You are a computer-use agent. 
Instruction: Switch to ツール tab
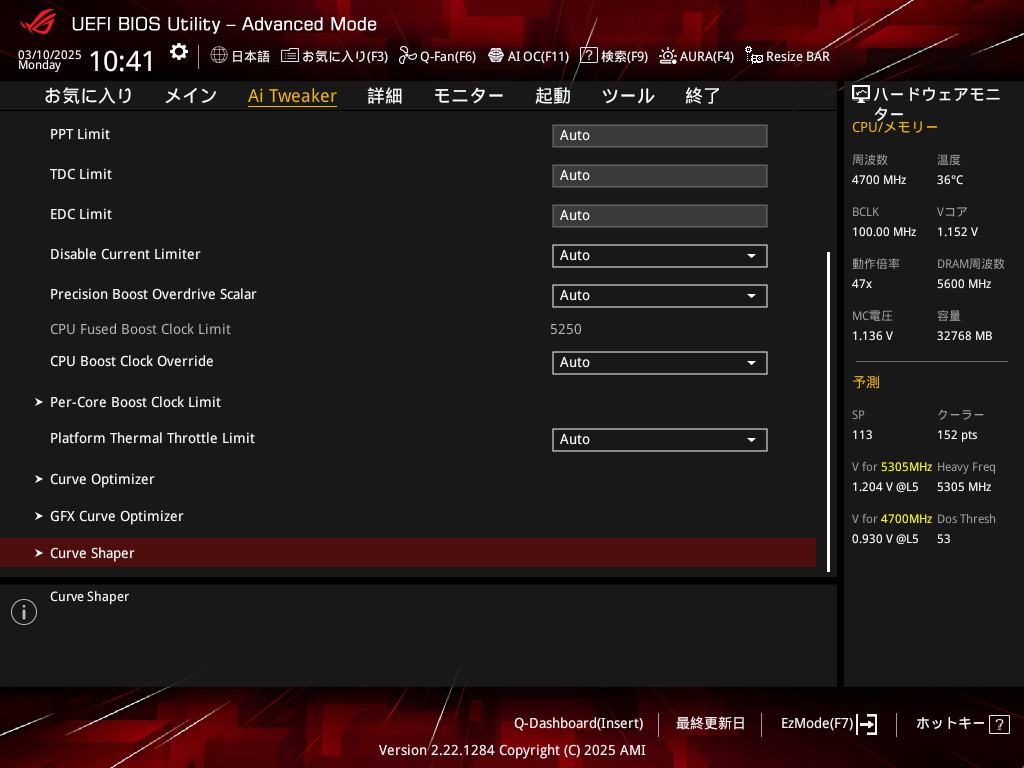(628, 96)
